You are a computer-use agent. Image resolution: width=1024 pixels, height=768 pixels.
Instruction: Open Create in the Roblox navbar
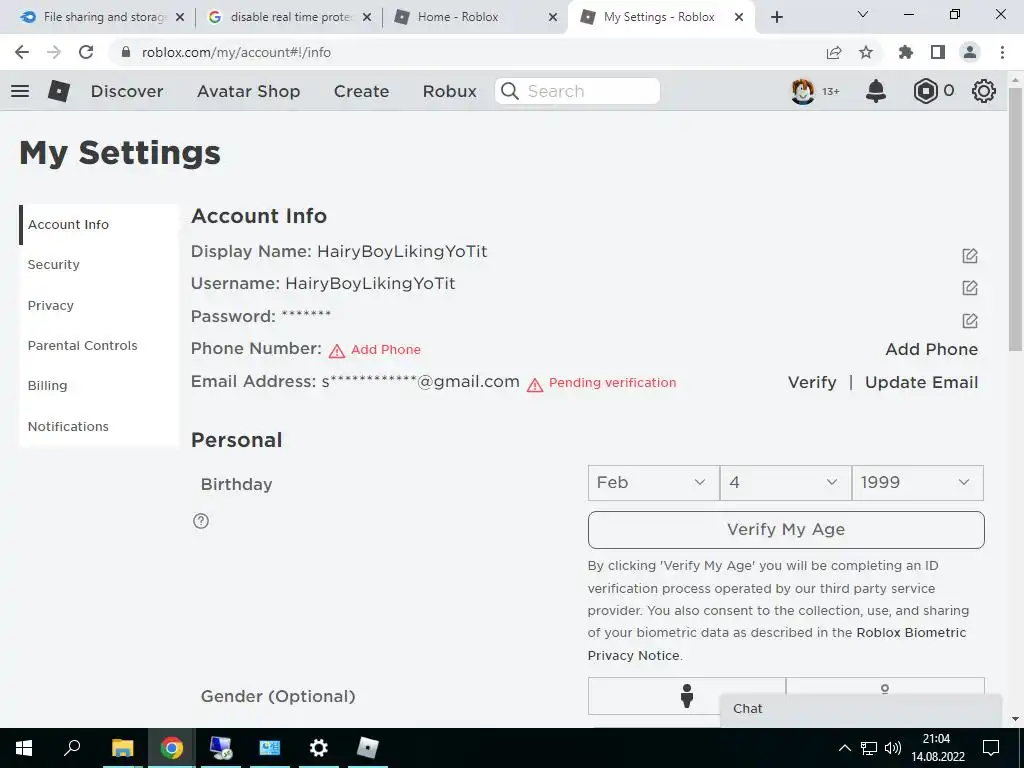coord(361,91)
